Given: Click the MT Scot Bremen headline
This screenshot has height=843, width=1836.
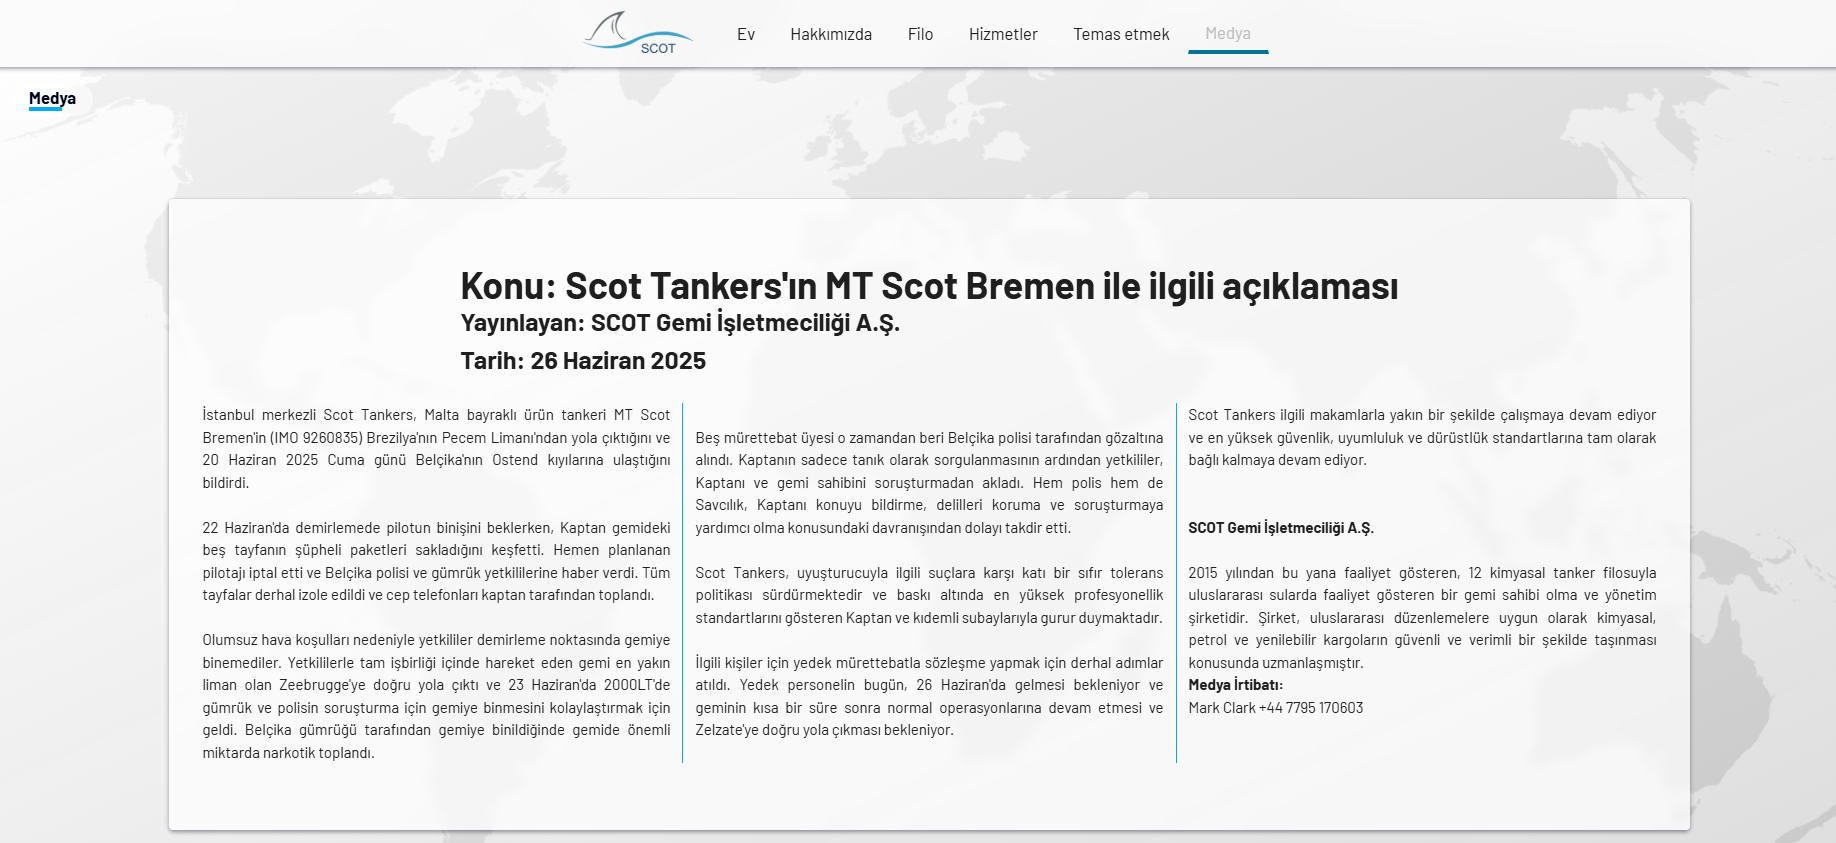Looking at the screenshot, I should click(928, 286).
